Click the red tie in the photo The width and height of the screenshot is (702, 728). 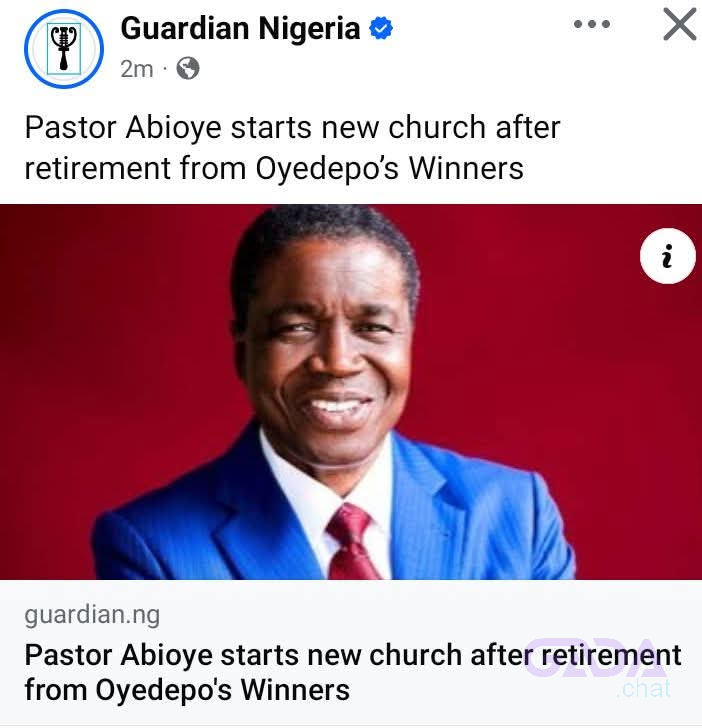coord(352,542)
